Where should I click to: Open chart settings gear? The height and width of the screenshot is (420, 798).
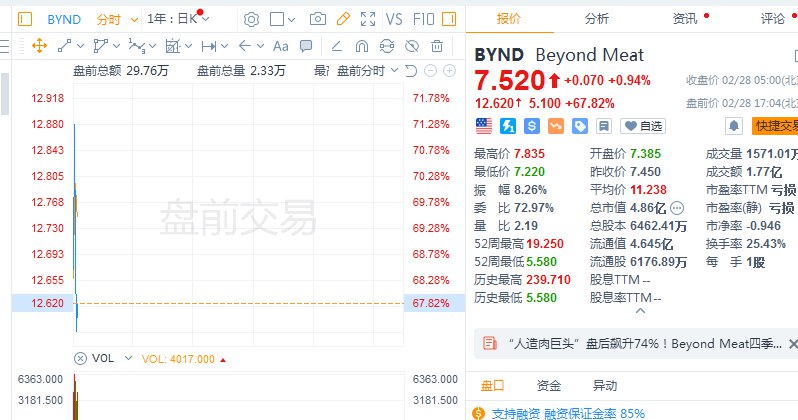pos(251,19)
